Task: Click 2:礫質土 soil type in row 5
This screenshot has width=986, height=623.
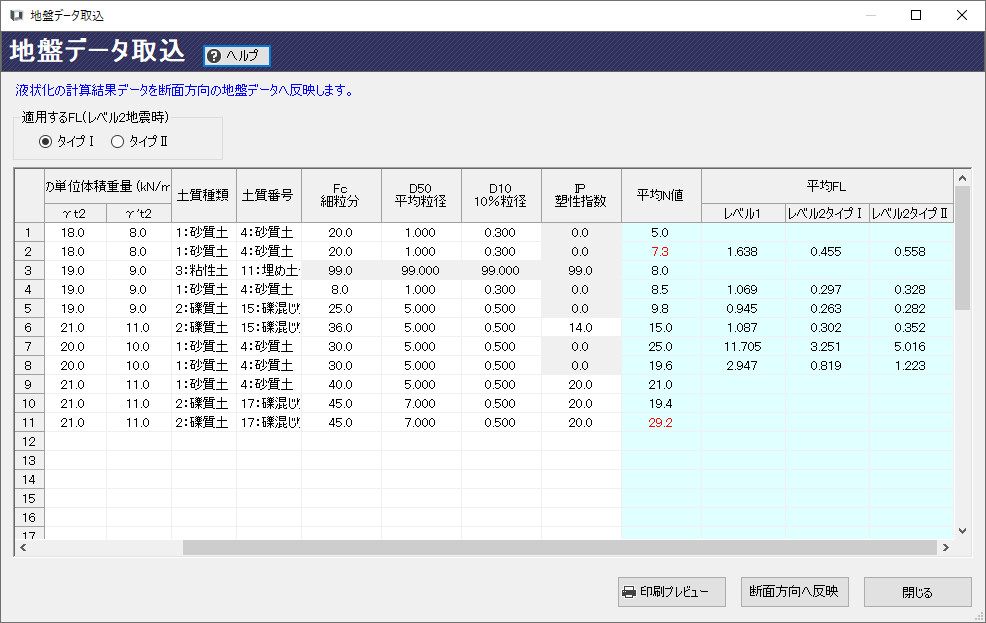Action: tap(204, 309)
